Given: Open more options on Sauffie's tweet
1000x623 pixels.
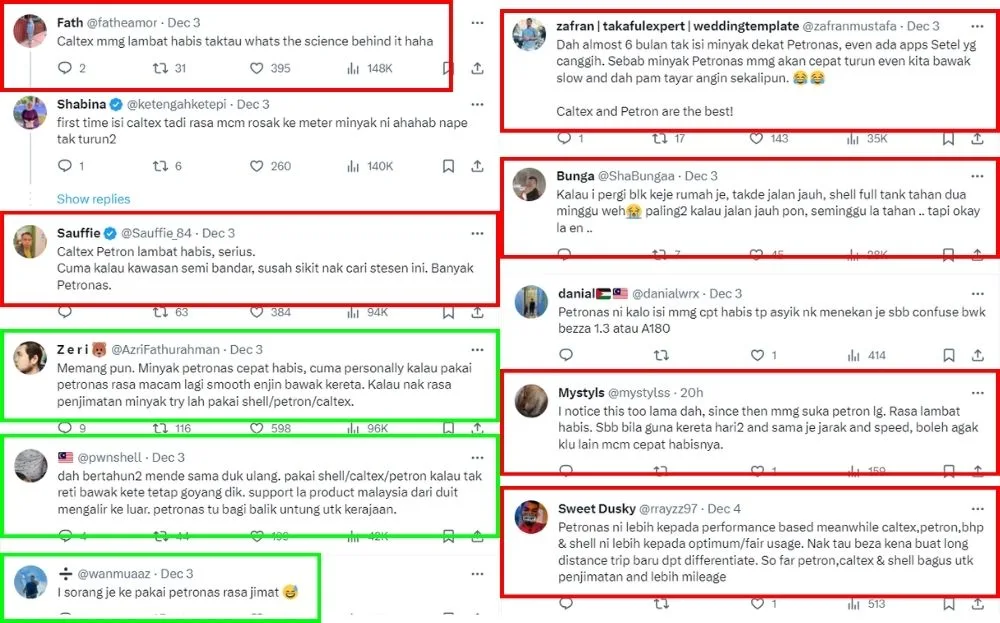Looking at the screenshot, I should click(x=477, y=233).
